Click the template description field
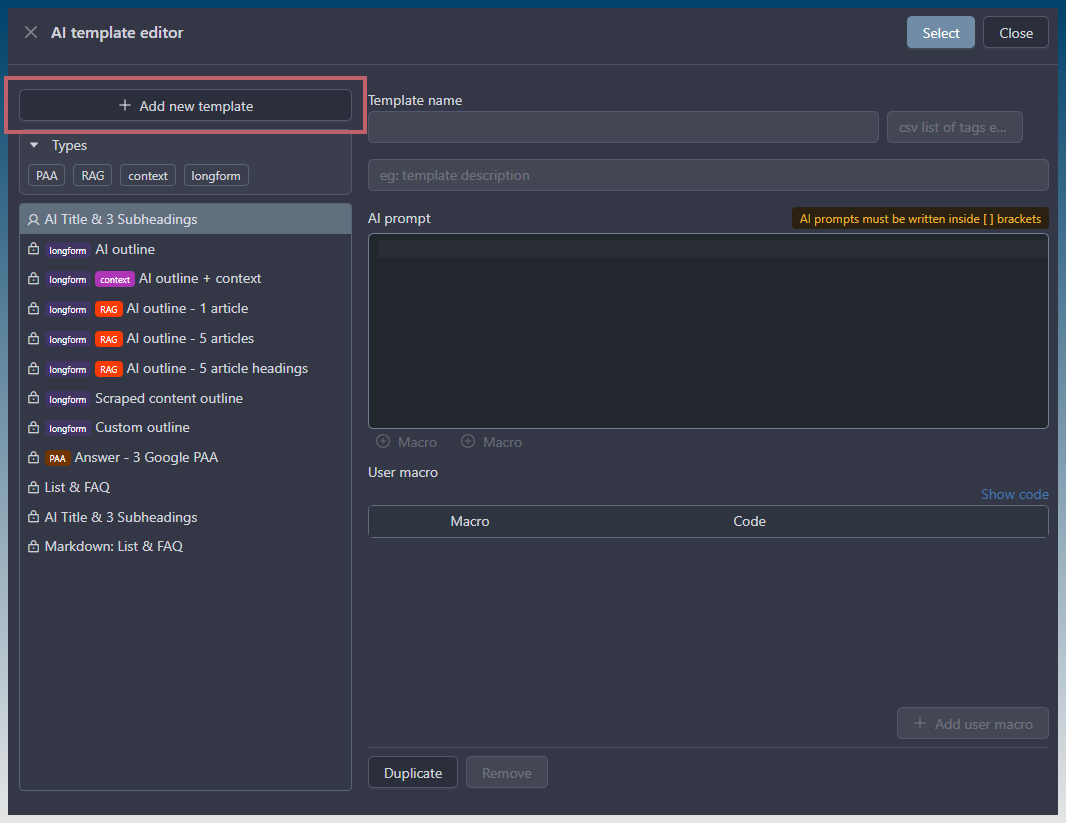This screenshot has width=1066, height=823. [708, 175]
